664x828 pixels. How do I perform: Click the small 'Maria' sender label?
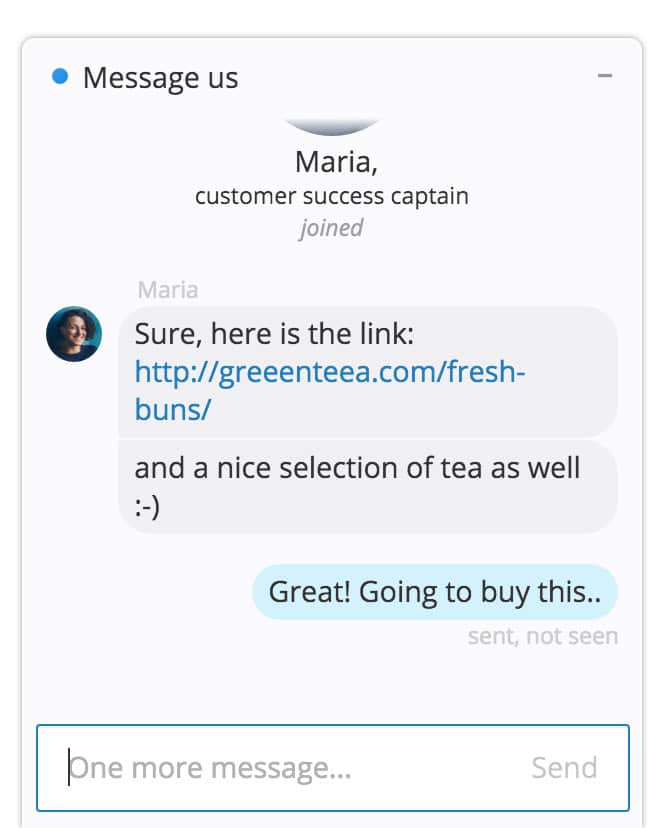pyautogui.click(x=168, y=290)
